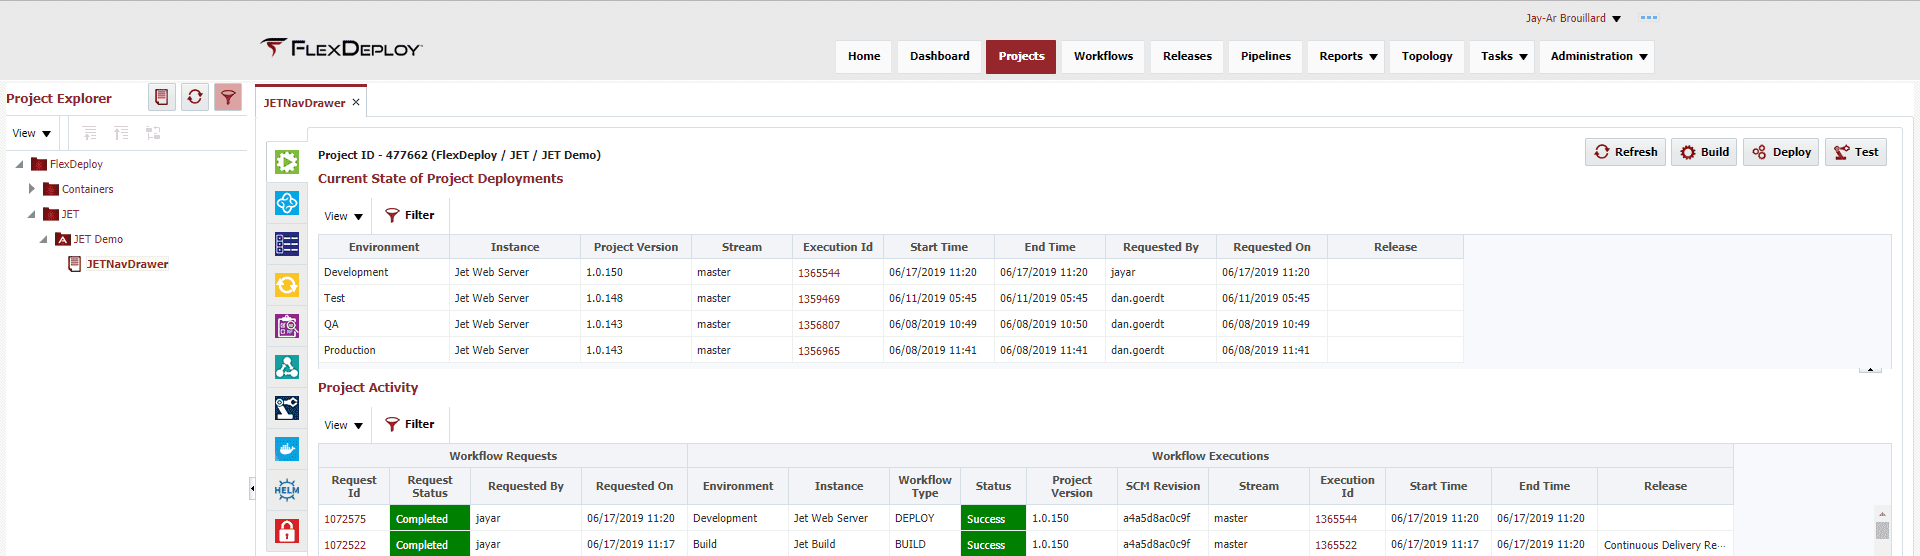This screenshot has width=1920, height=556.
Task: Click the Project Explorer document icon button
Action: [162, 97]
